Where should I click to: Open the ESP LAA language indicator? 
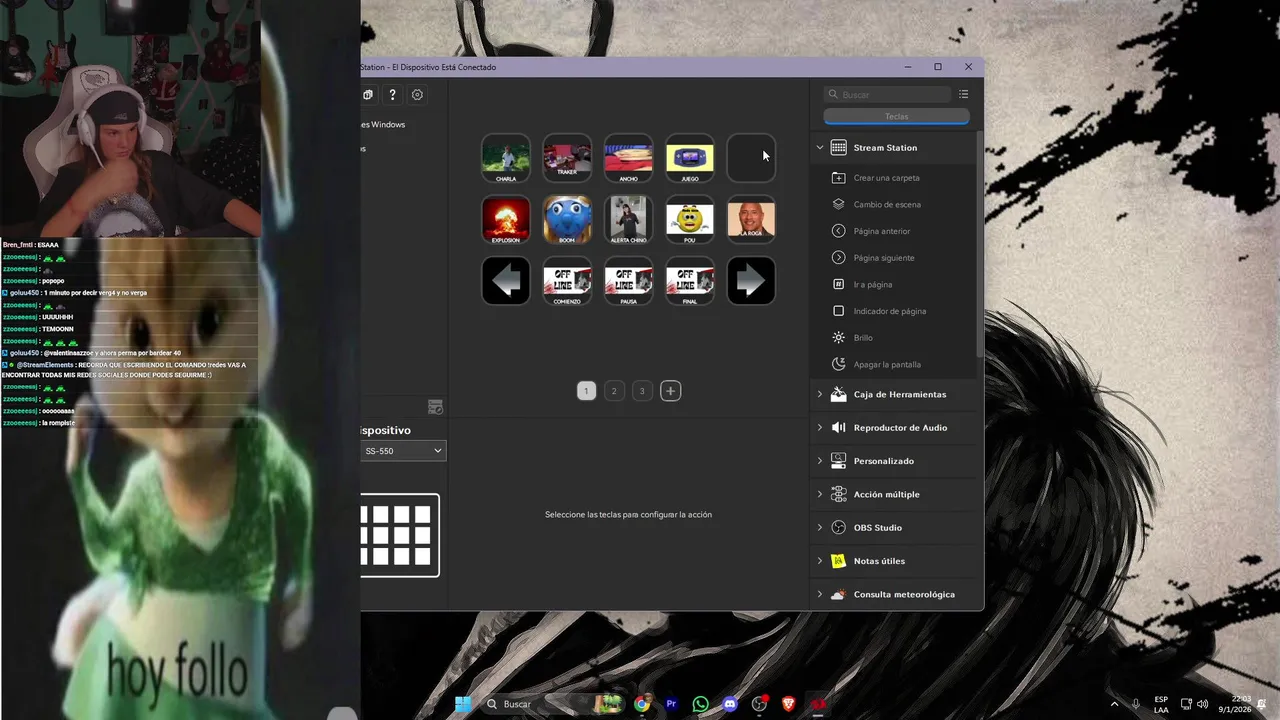pos(1161,704)
